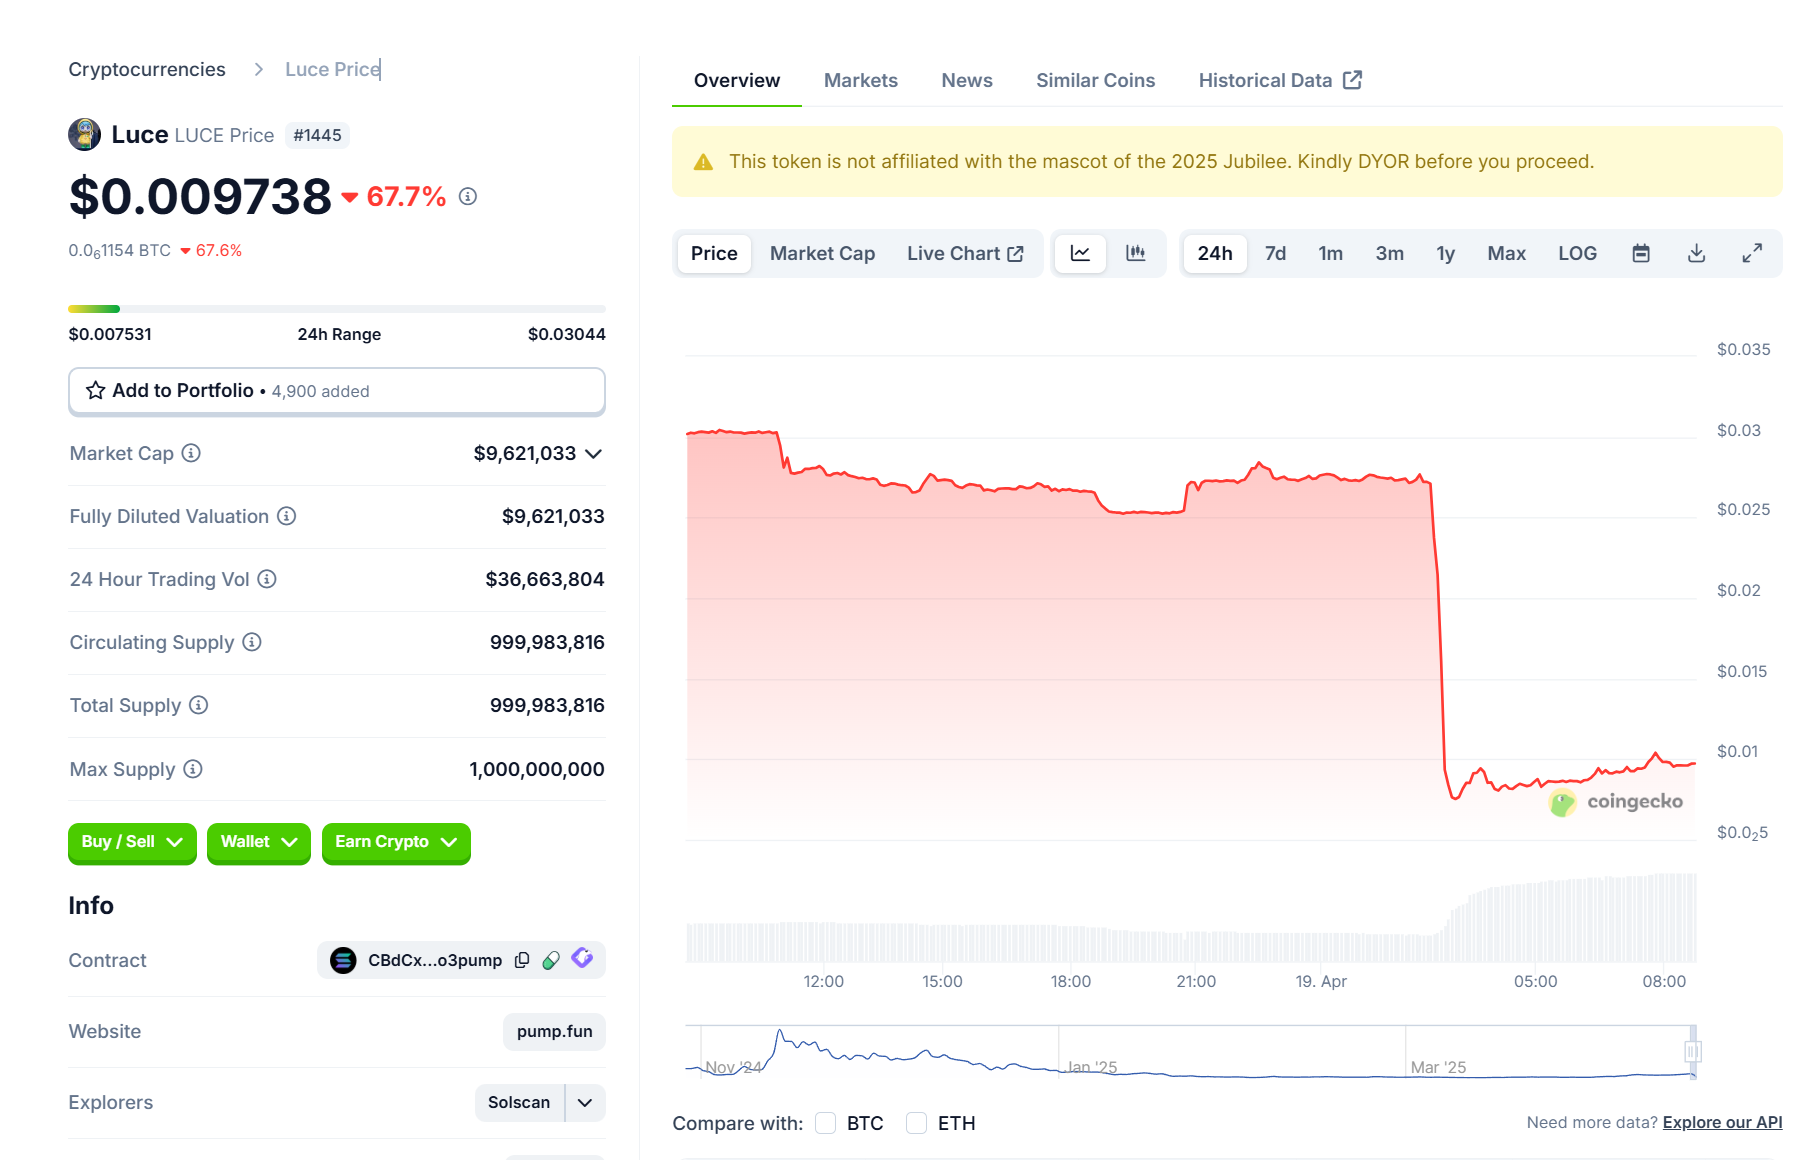1804x1160 pixels.
Task: Expand the chart to fullscreen
Action: [x=1752, y=253]
